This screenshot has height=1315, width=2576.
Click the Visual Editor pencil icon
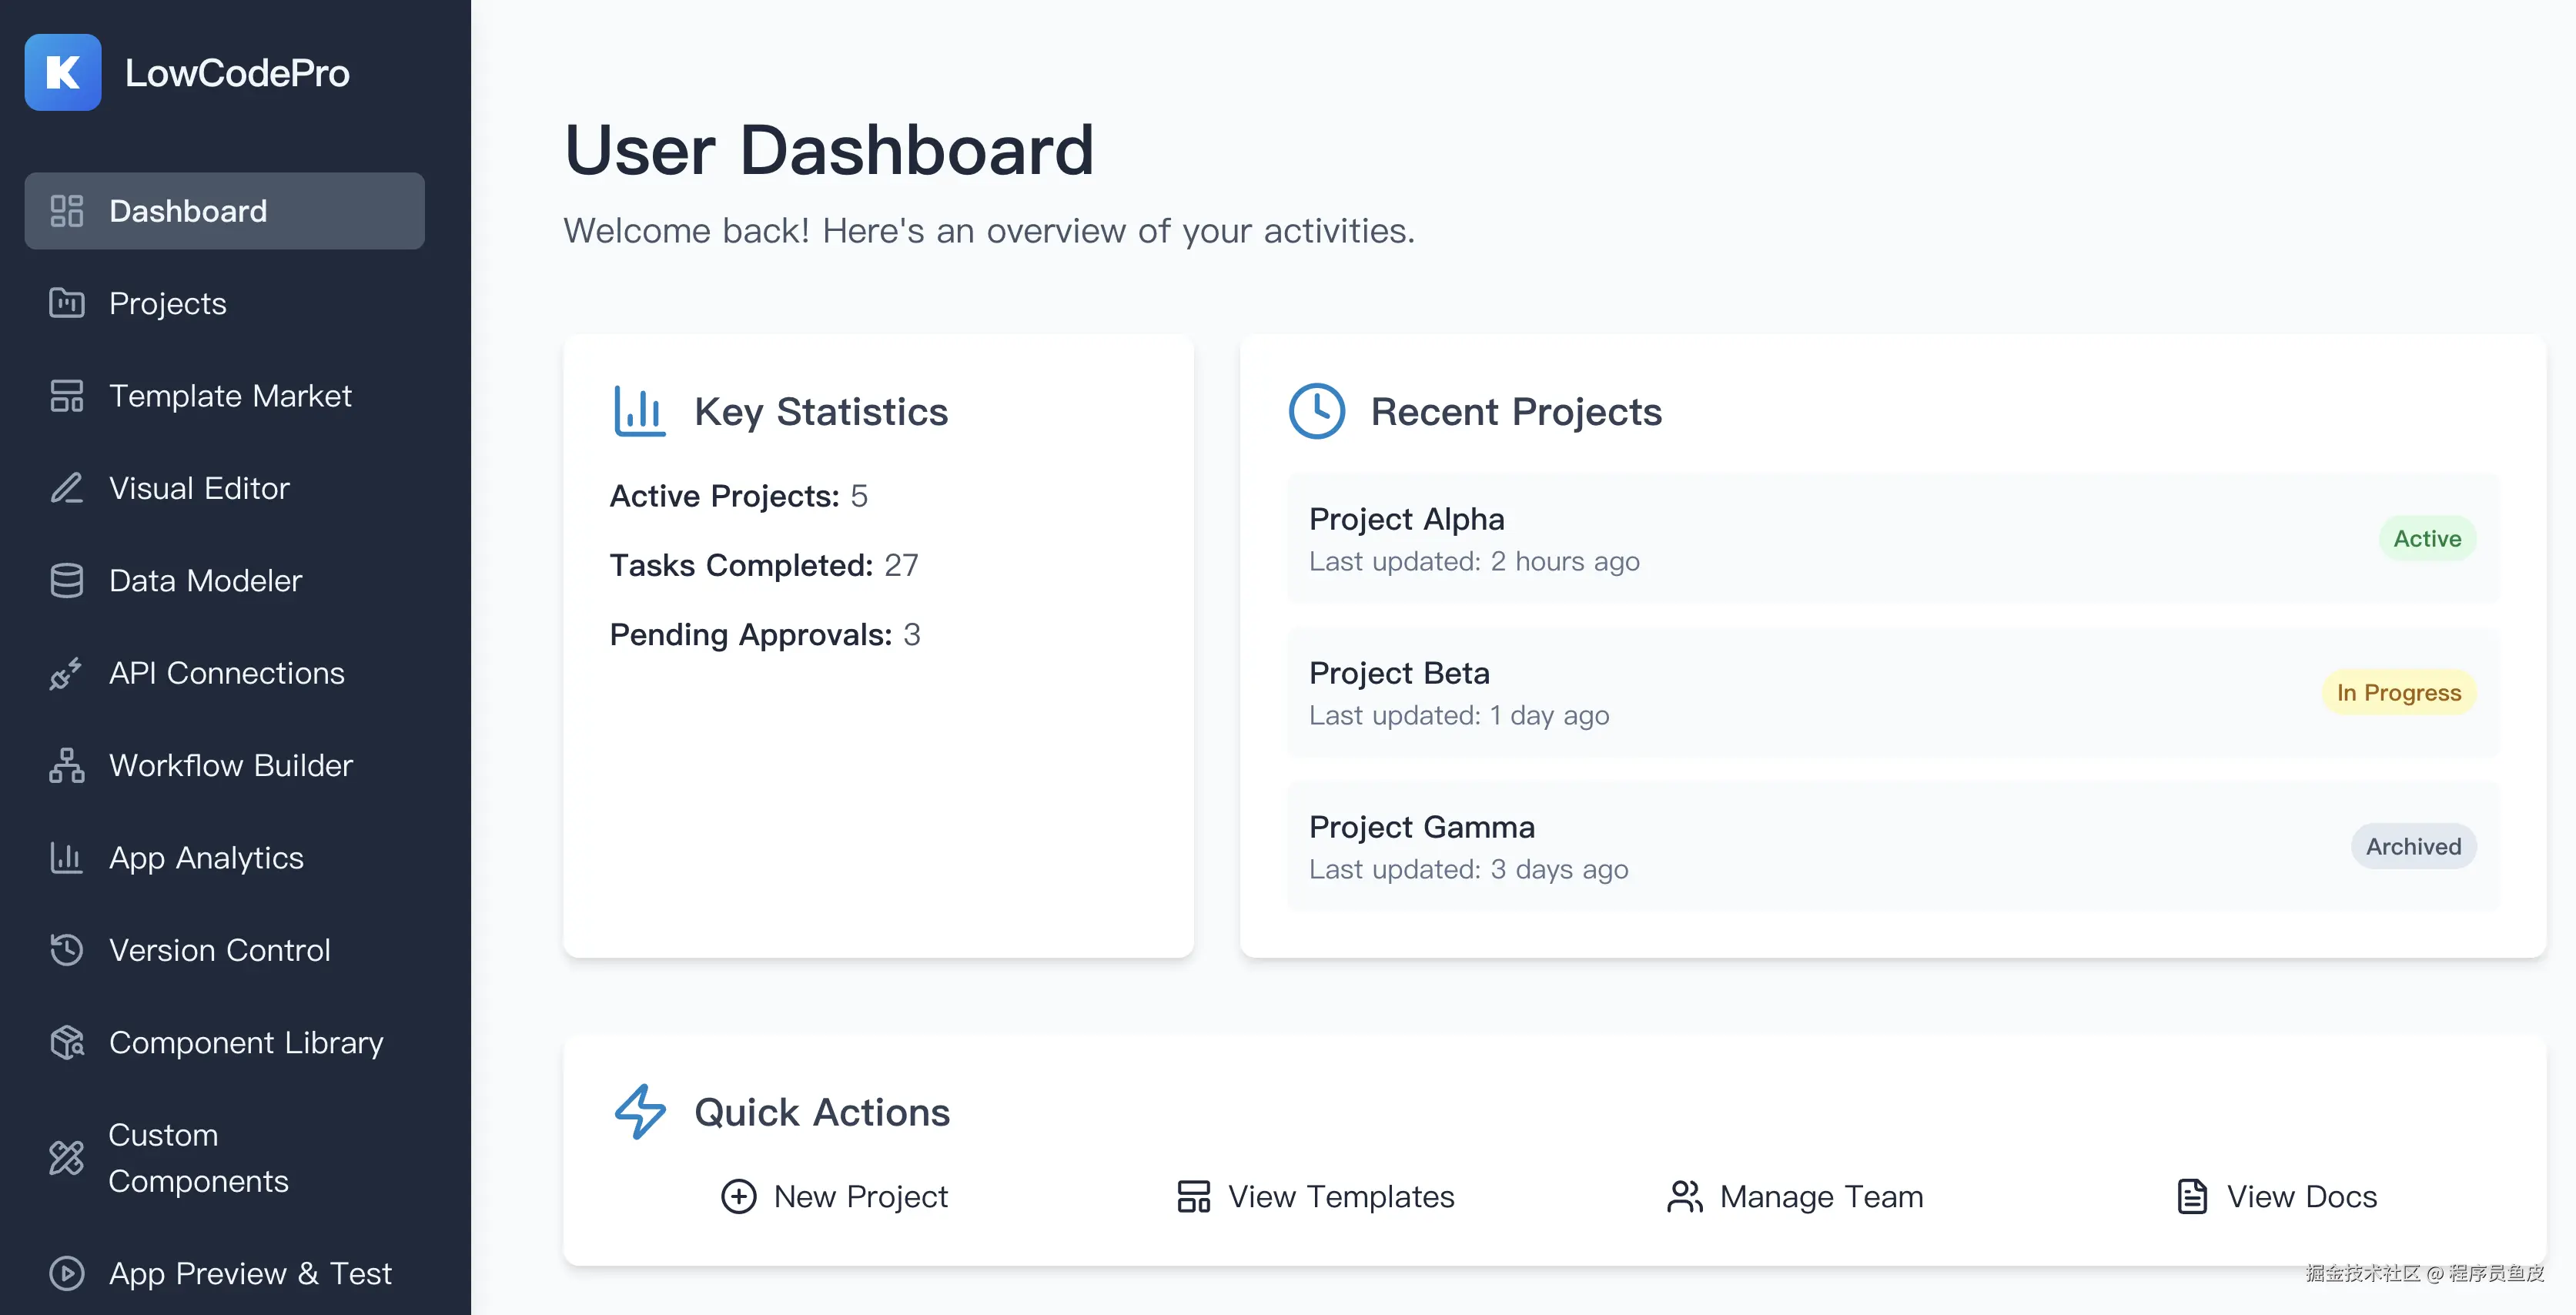pos(67,488)
